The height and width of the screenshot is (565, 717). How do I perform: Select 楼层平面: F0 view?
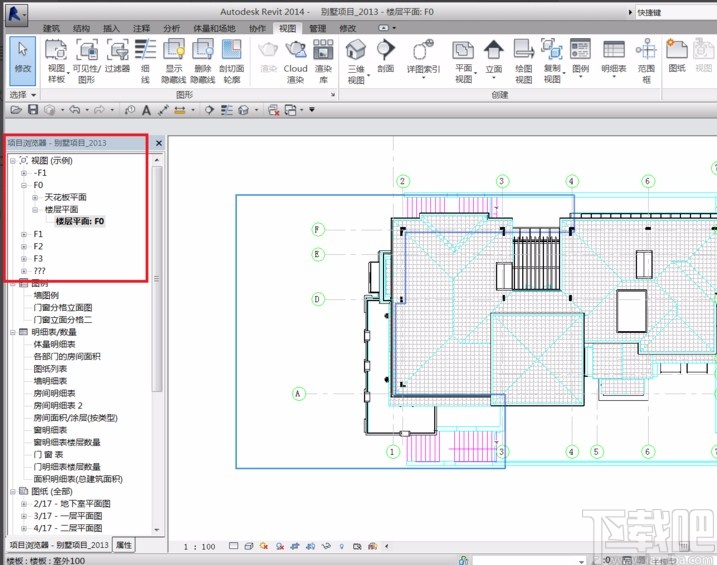(80, 222)
